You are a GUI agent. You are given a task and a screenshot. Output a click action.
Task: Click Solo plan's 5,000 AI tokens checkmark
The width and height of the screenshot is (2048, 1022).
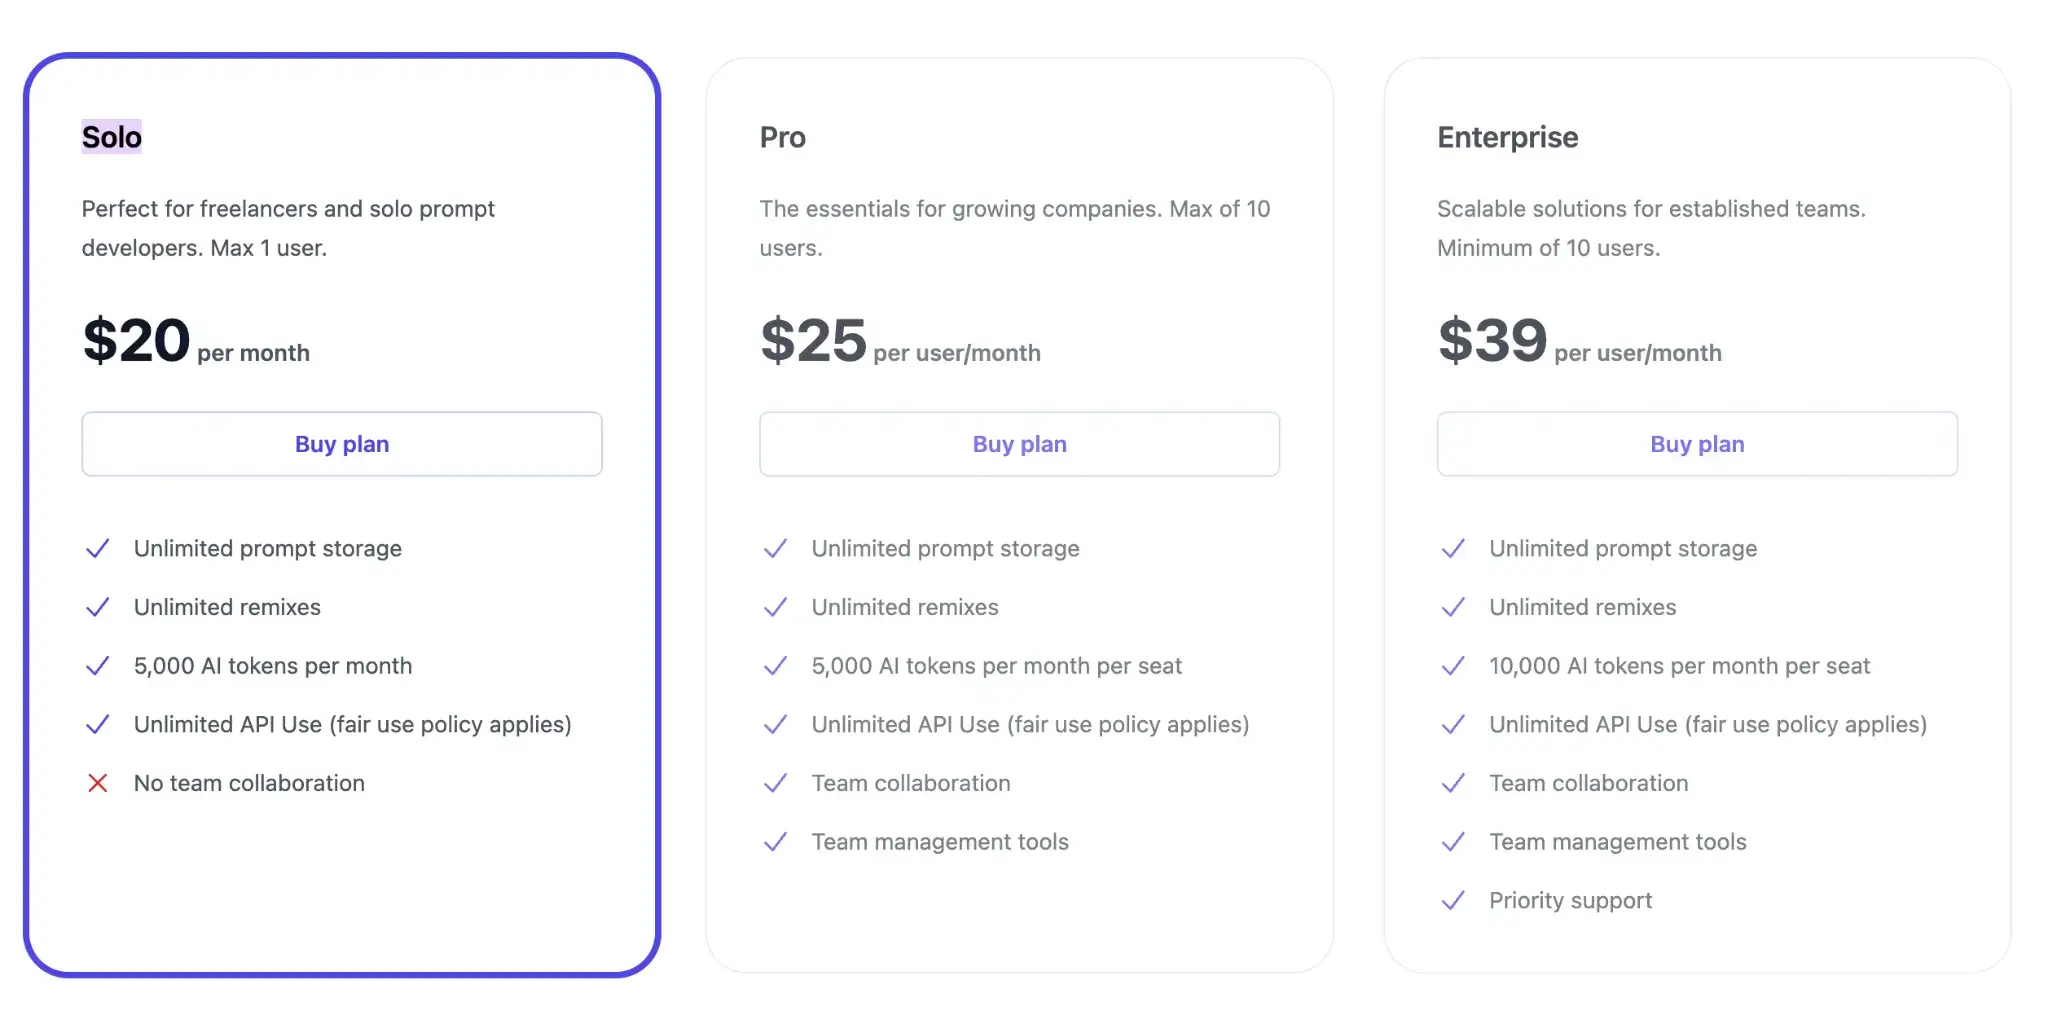click(x=97, y=666)
